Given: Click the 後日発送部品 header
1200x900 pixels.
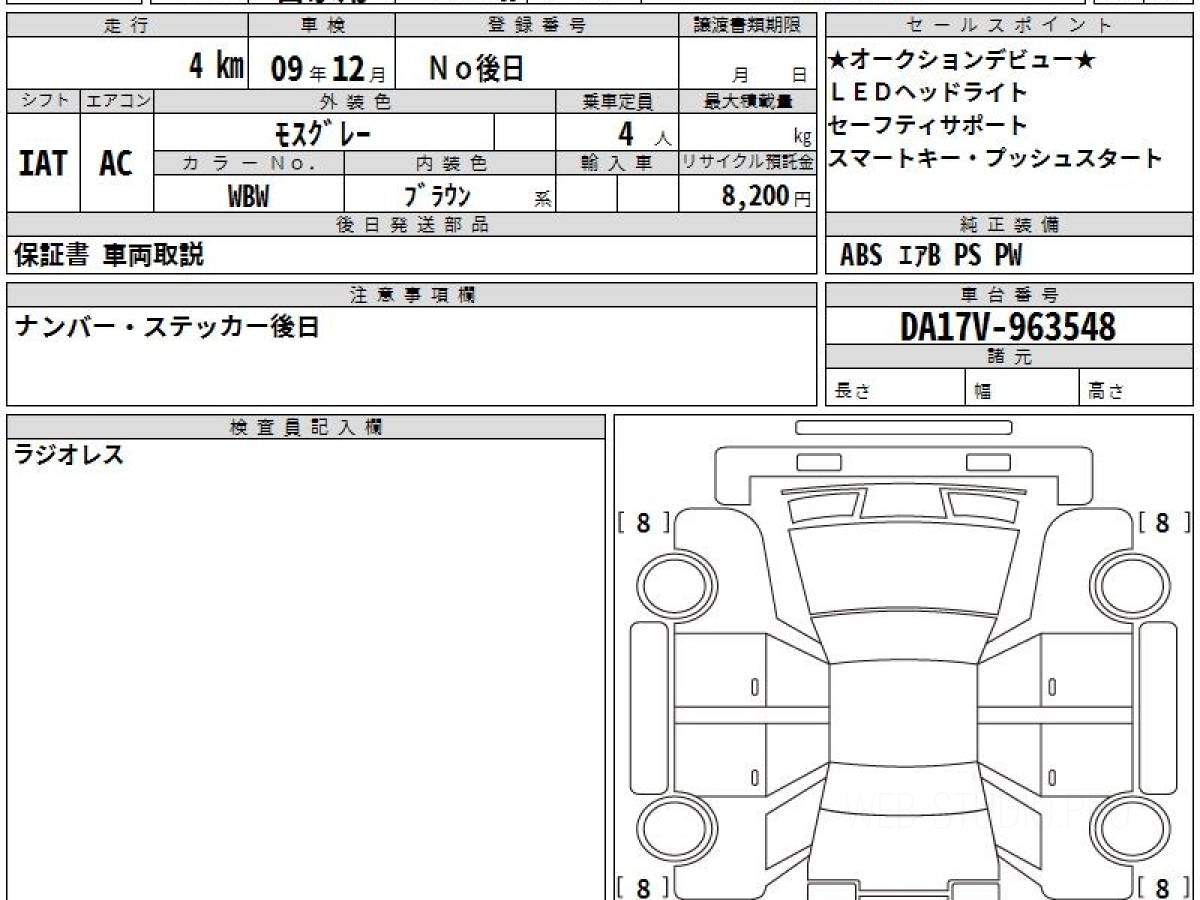Looking at the screenshot, I should click(x=412, y=225).
